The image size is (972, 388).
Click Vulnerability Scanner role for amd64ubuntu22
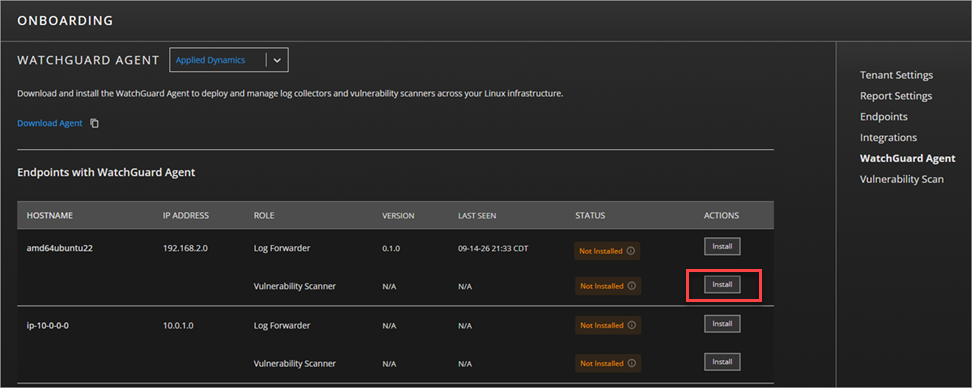(293, 286)
